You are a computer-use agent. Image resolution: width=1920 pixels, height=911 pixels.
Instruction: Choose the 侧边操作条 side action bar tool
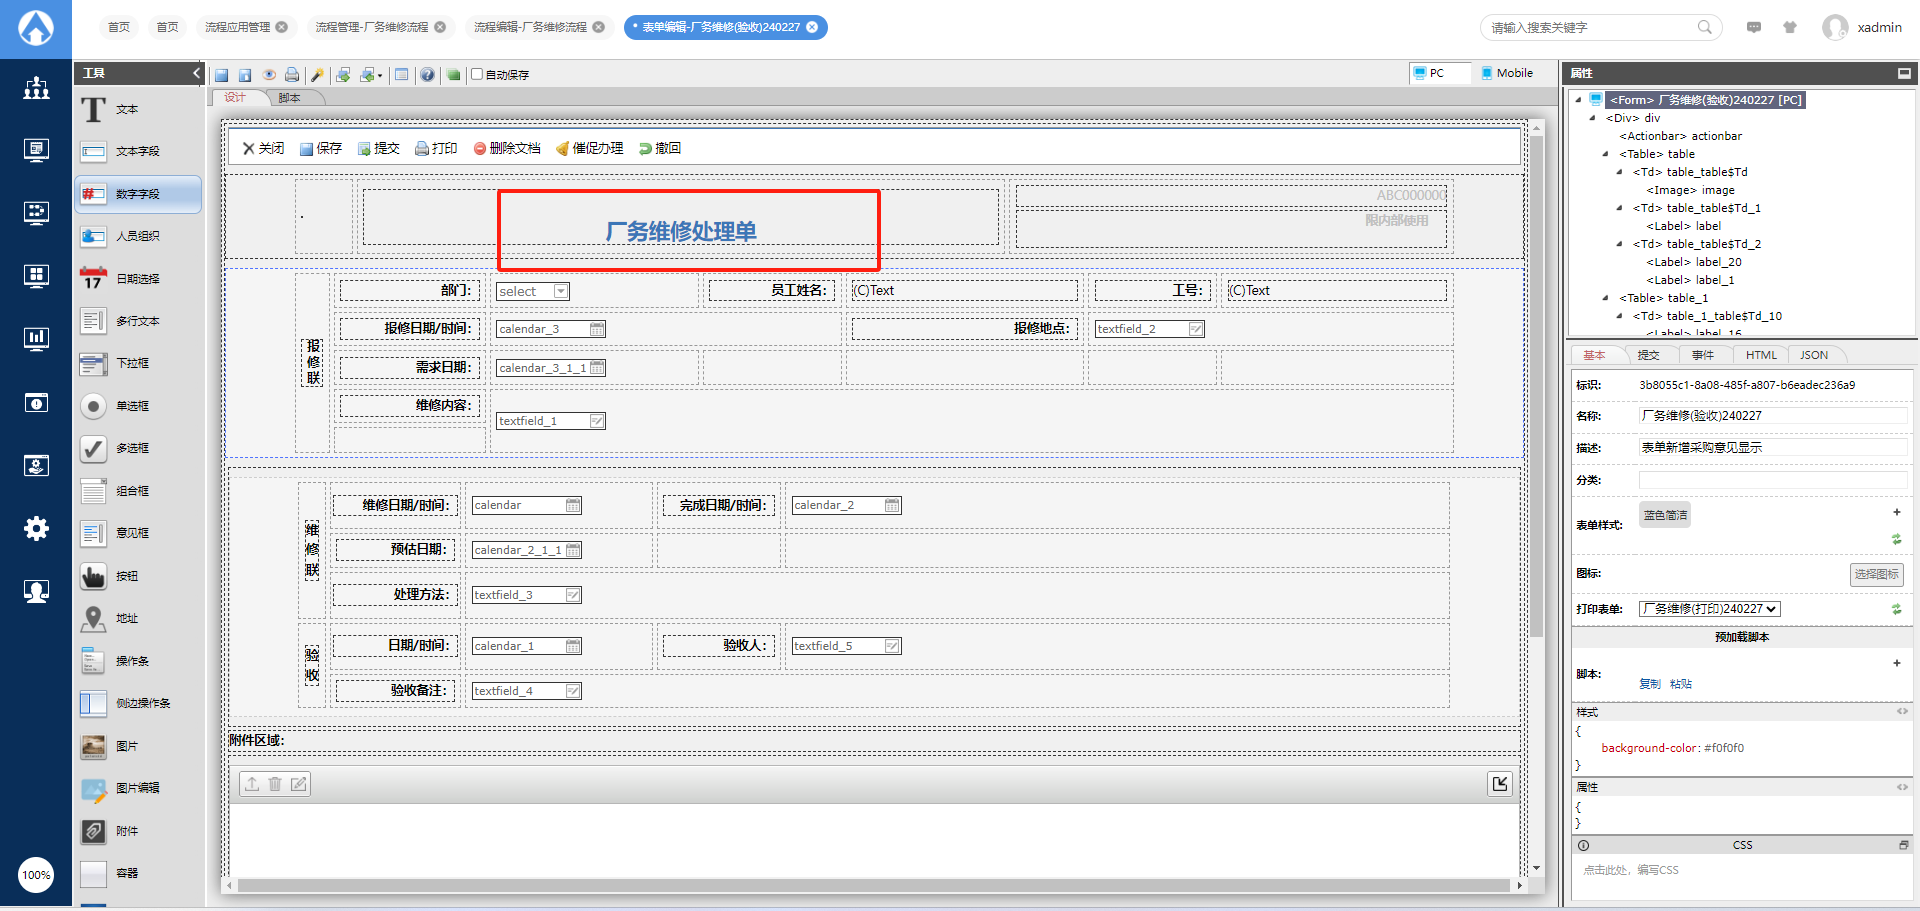[x=138, y=703]
